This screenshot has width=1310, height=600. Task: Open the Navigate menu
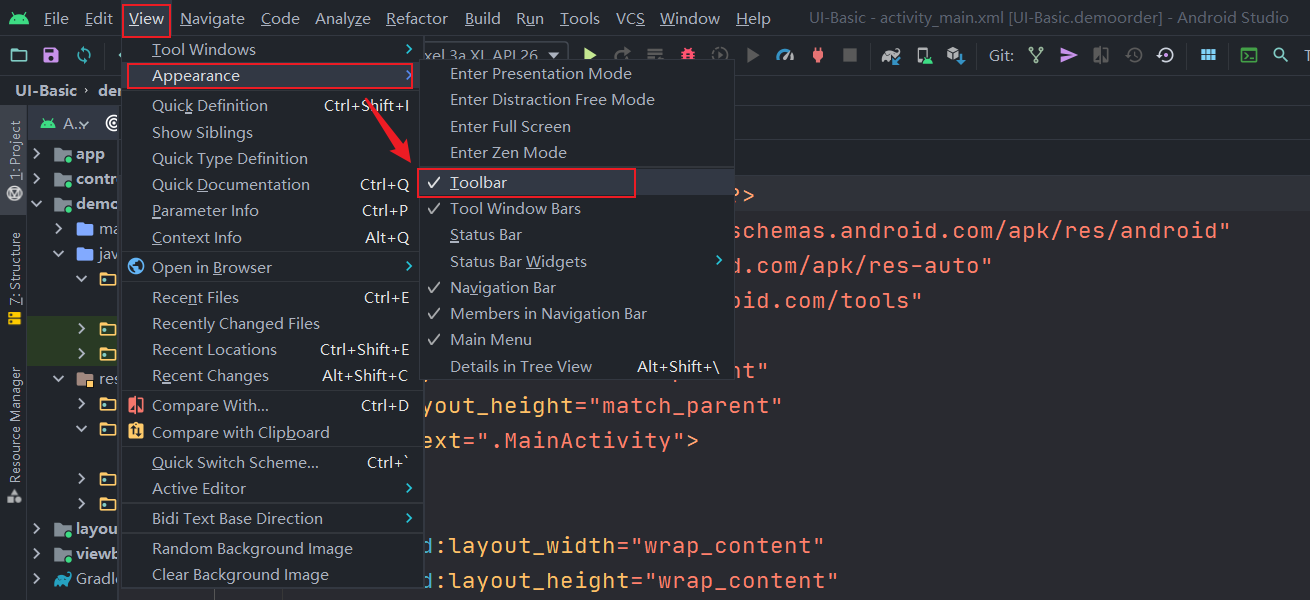pos(212,19)
